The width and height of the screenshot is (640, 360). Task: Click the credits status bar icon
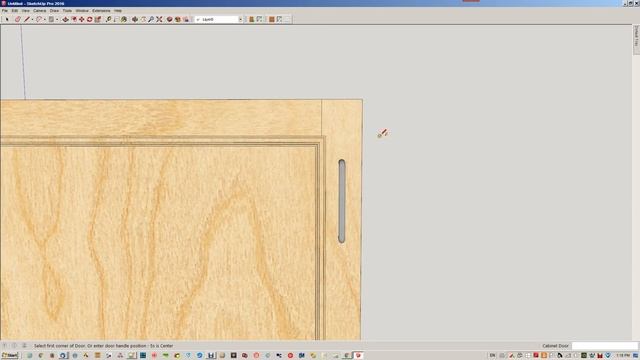pyautogui.click(x=14, y=345)
